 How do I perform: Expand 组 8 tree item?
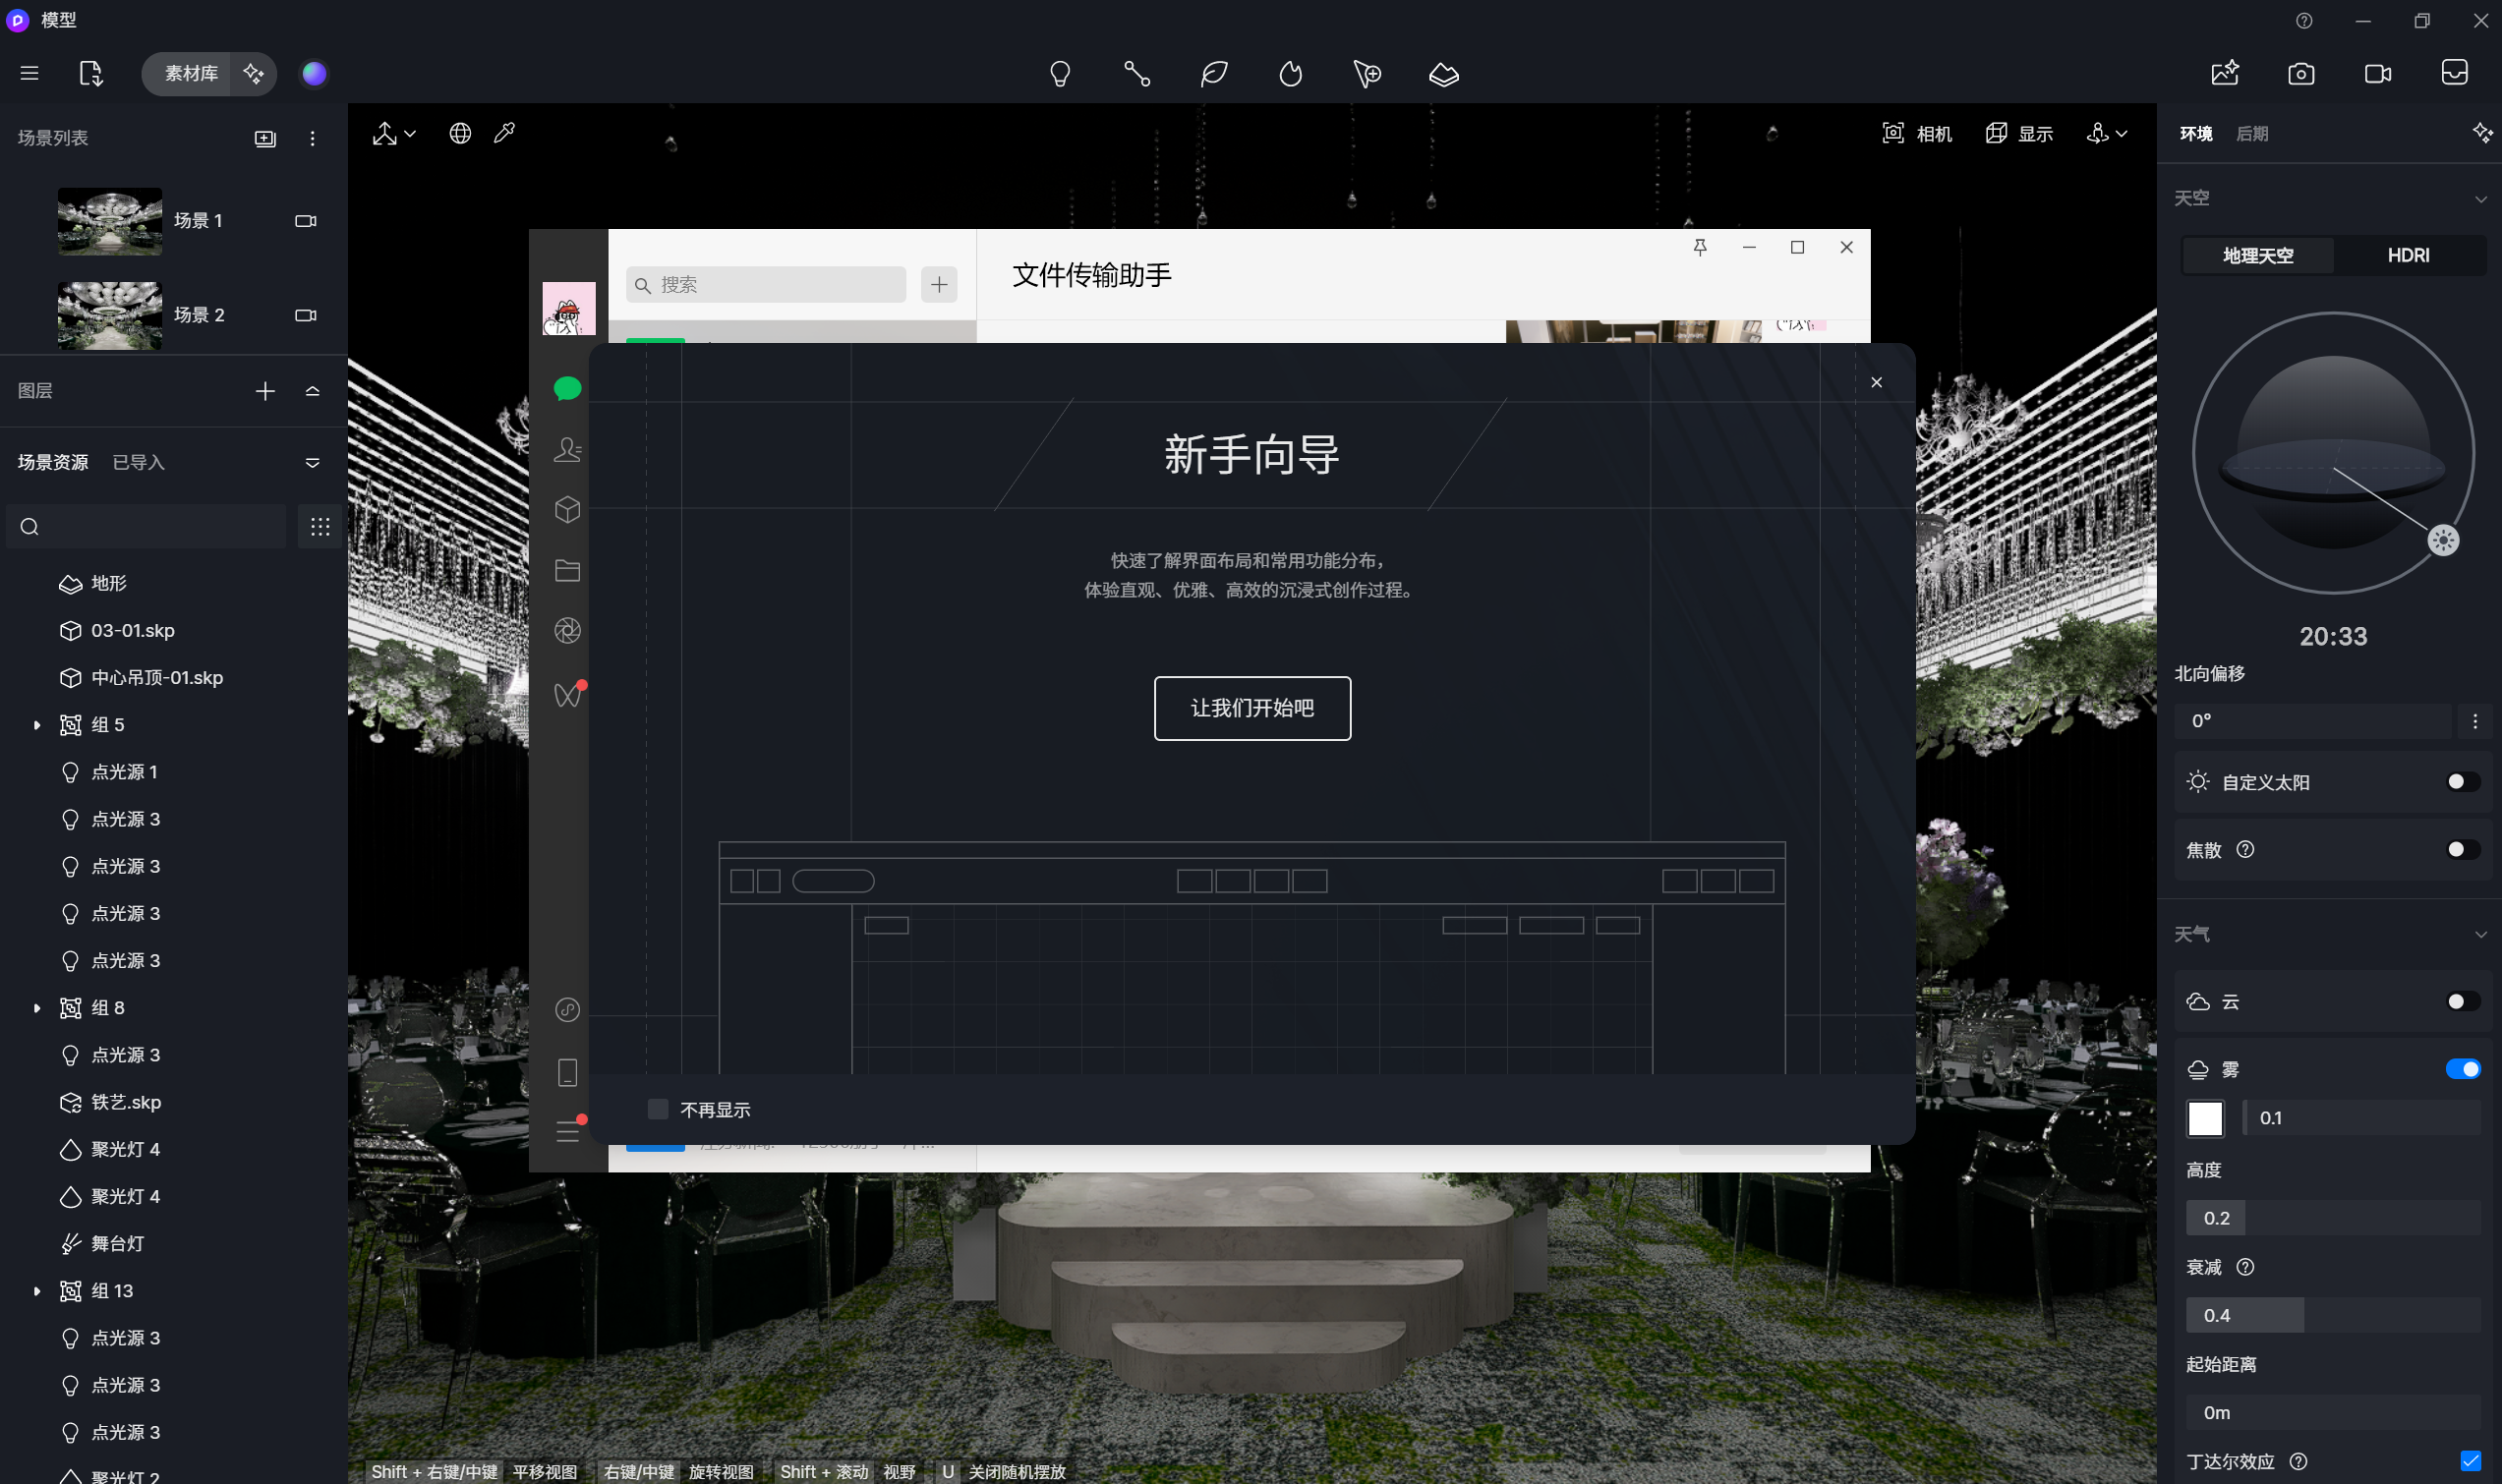pyautogui.click(x=37, y=1008)
